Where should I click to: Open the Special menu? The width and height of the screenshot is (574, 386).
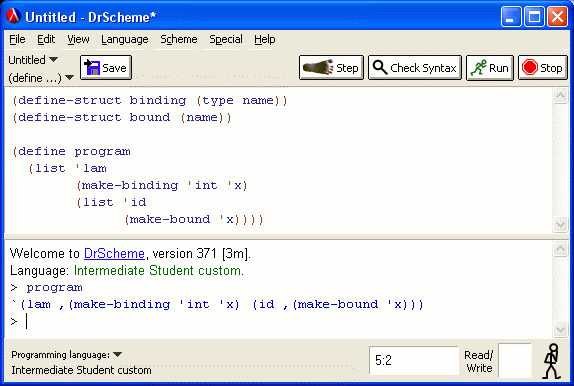tap(226, 39)
